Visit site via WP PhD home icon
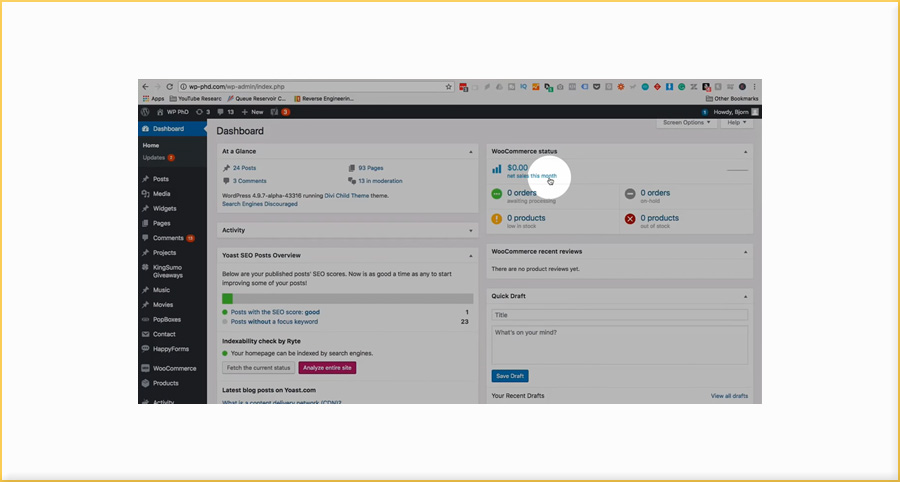Screen dimensions: 900x482 pyautogui.click(x=173, y=112)
